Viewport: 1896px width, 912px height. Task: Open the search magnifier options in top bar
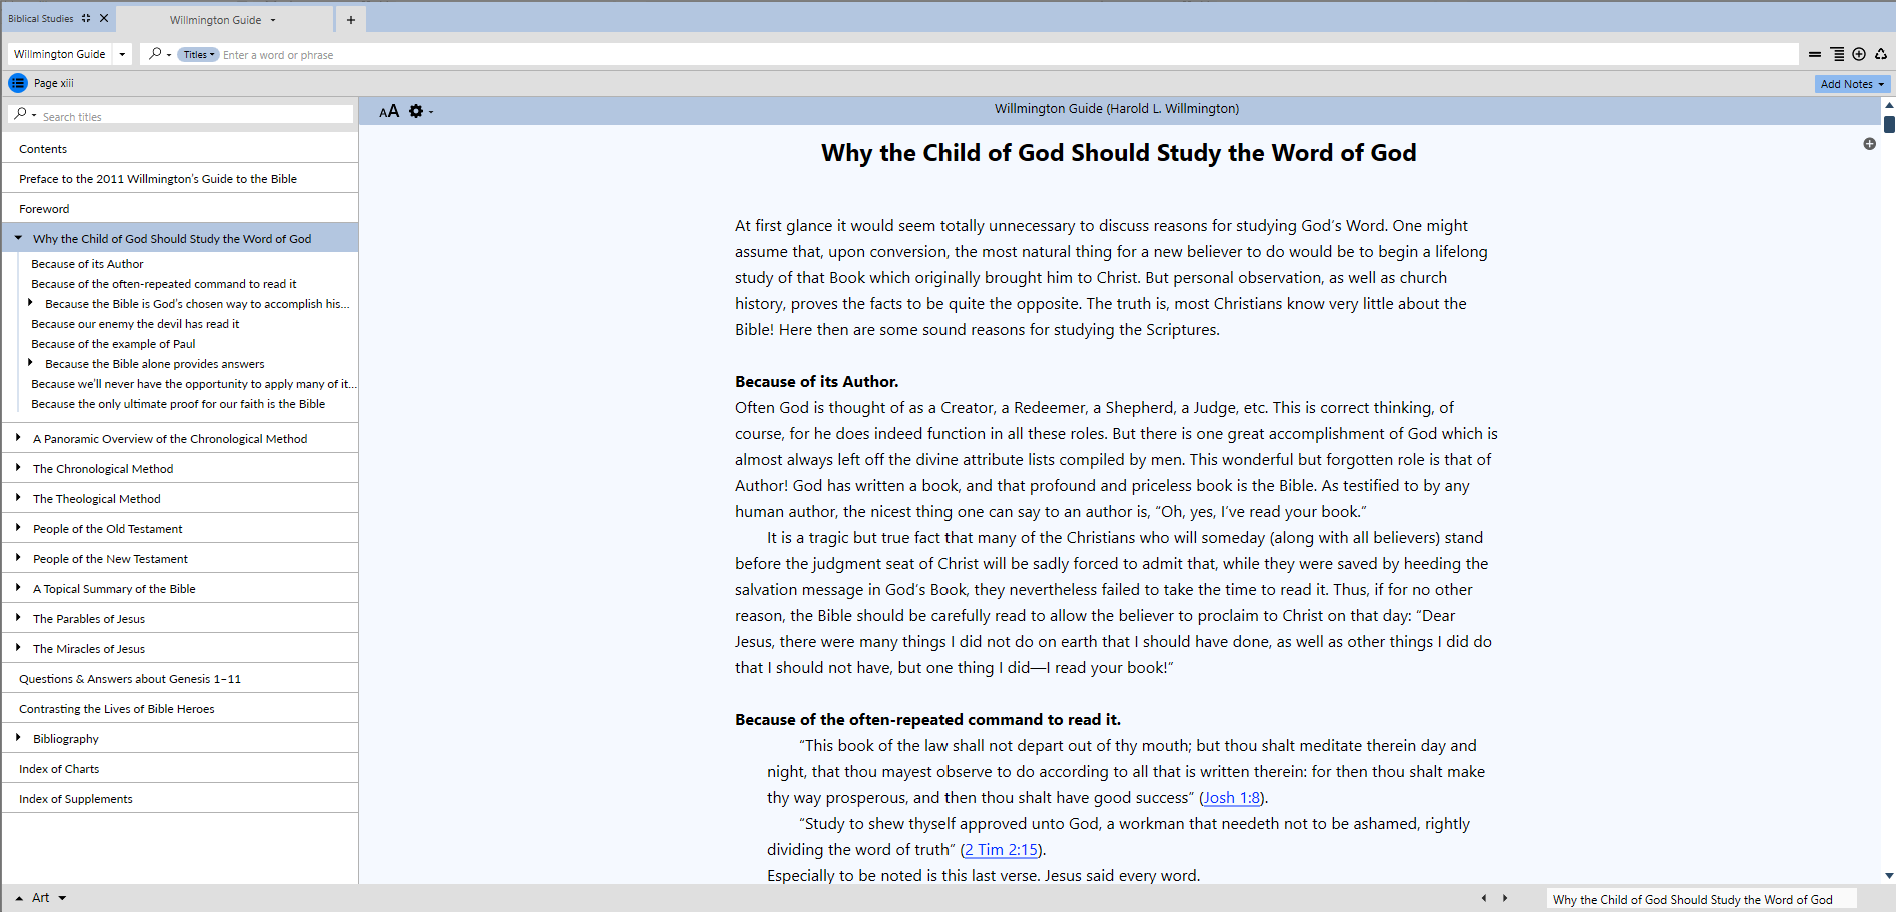coord(158,54)
